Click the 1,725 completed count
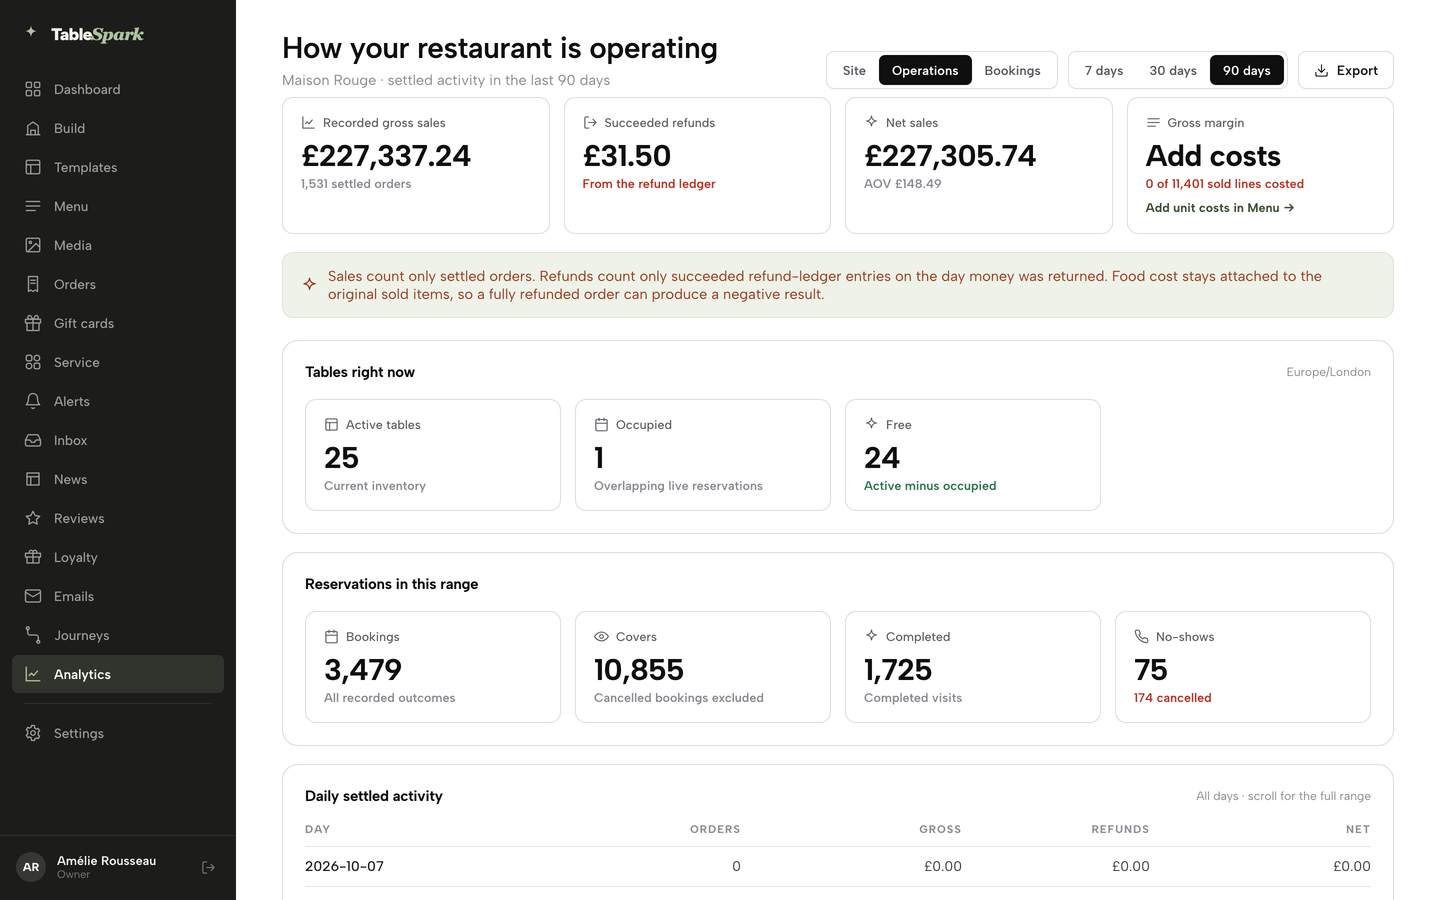The width and height of the screenshot is (1440, 900). click(x=898, y=670)
